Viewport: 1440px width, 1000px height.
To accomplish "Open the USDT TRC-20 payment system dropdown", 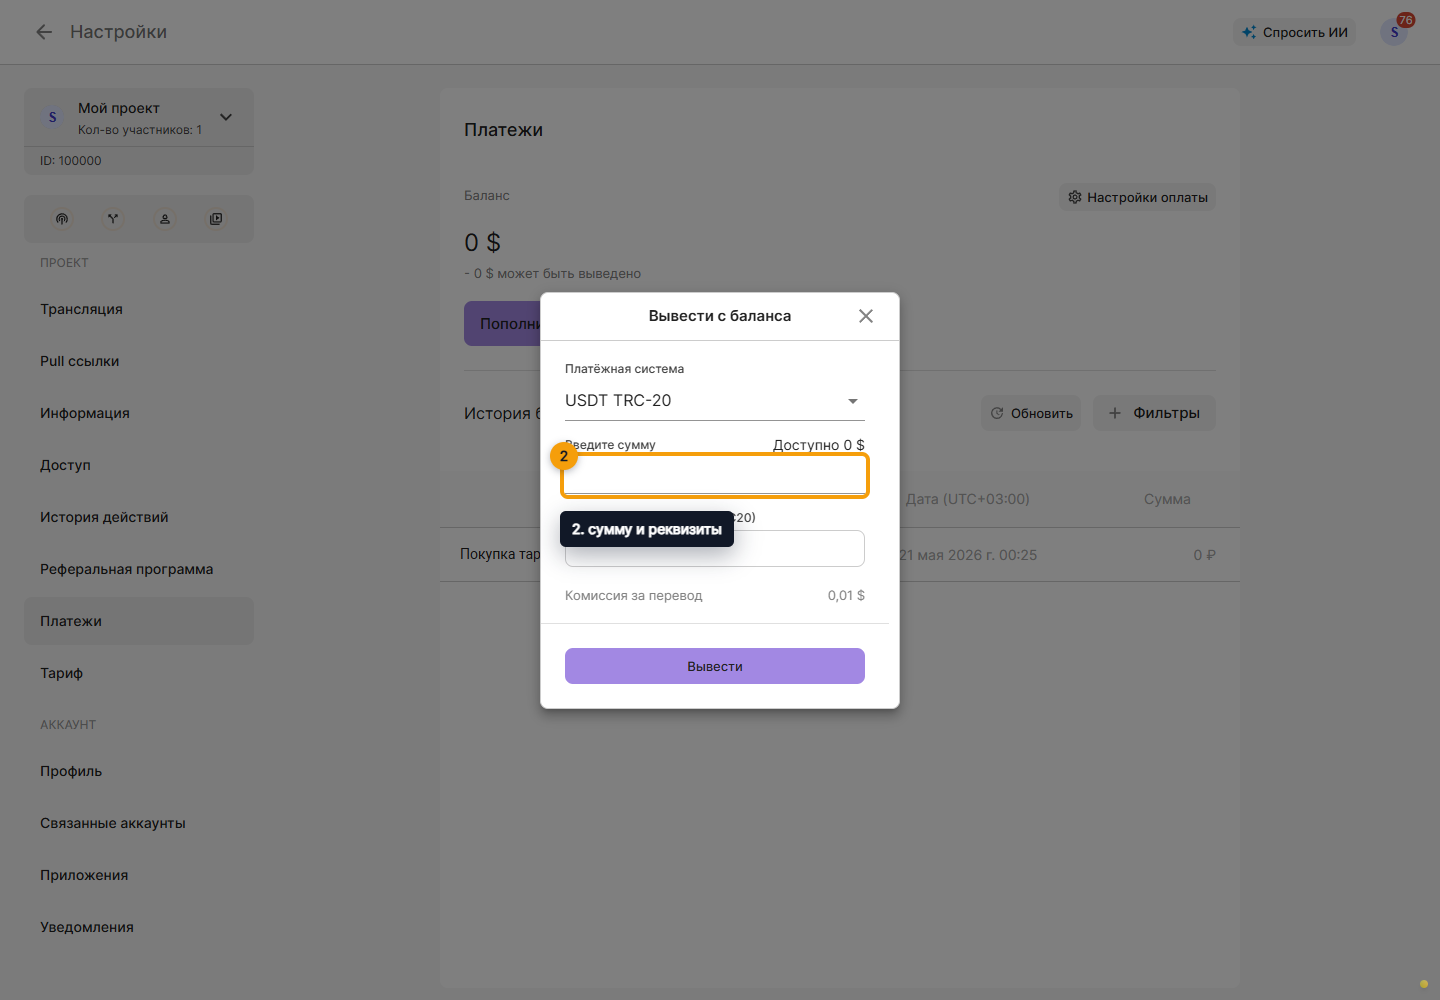I will (x=715, y=400).
